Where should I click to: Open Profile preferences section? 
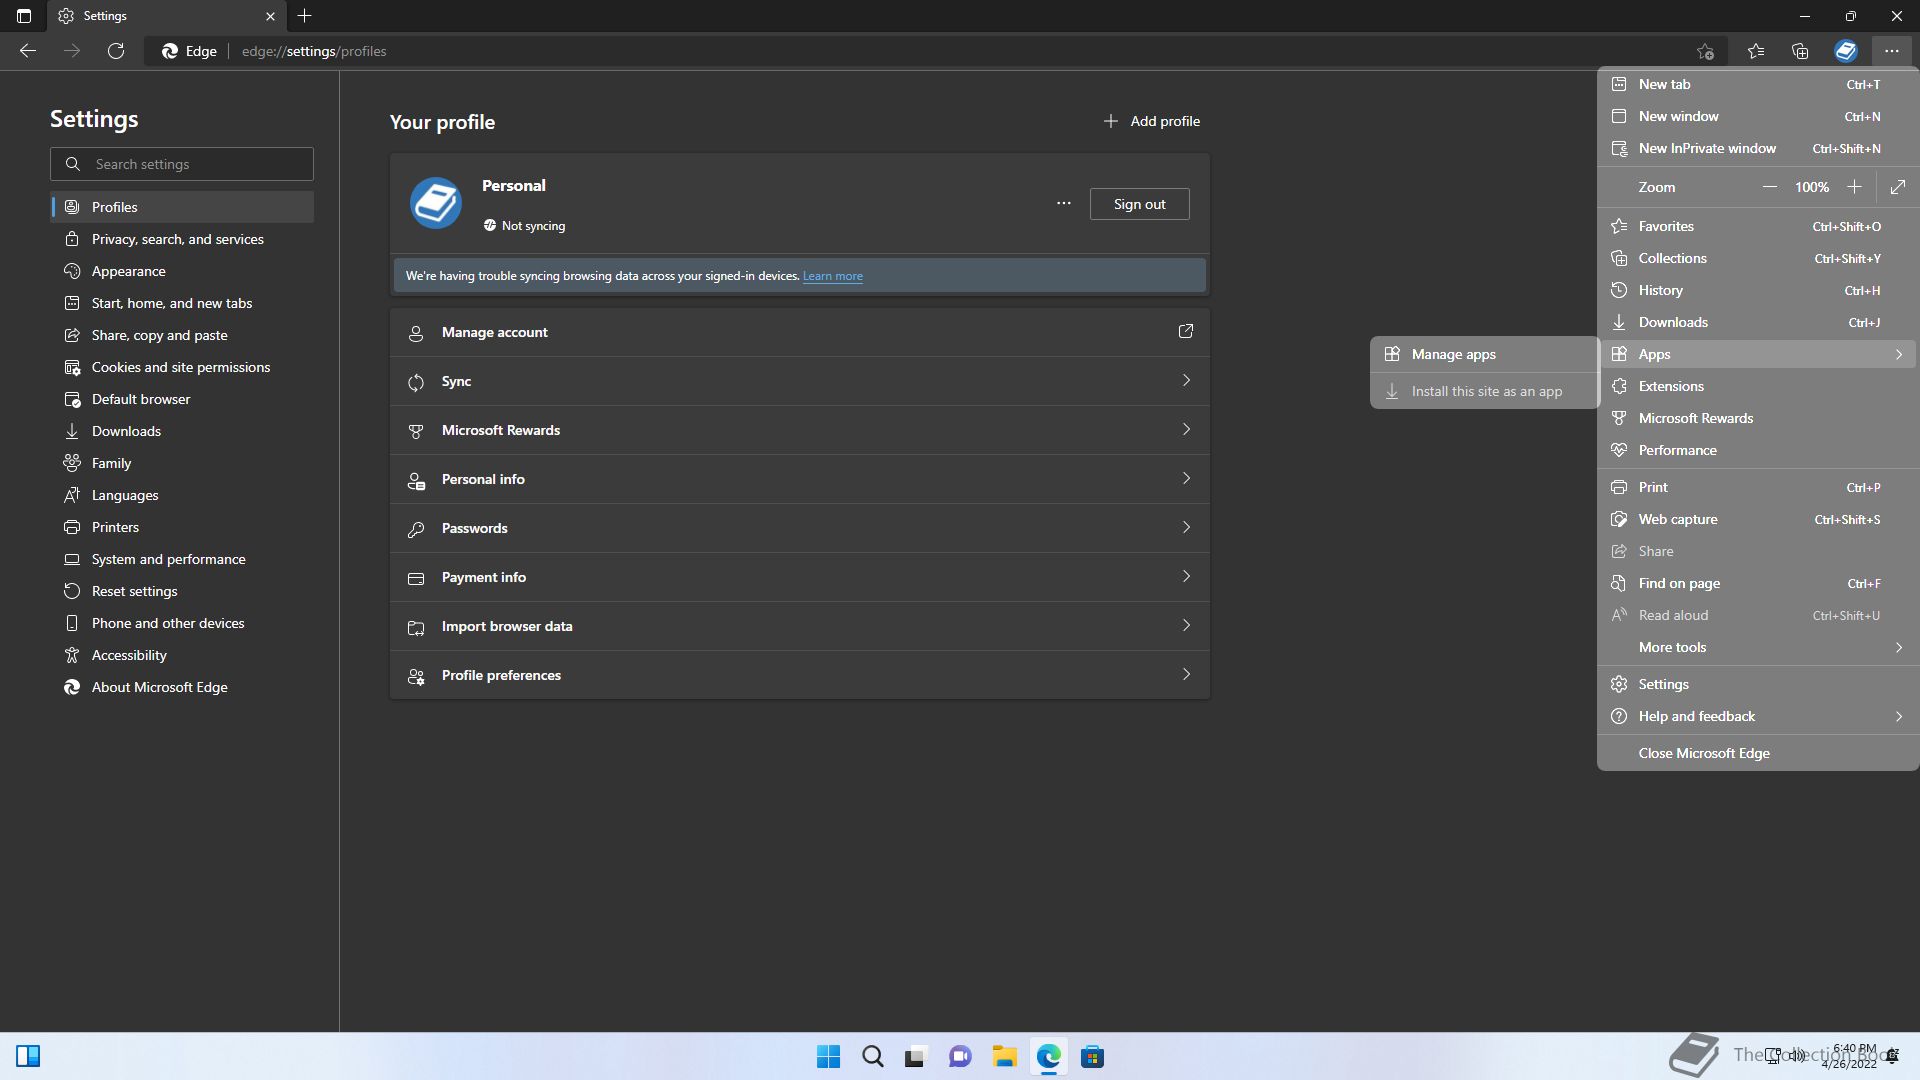point(800,675)
